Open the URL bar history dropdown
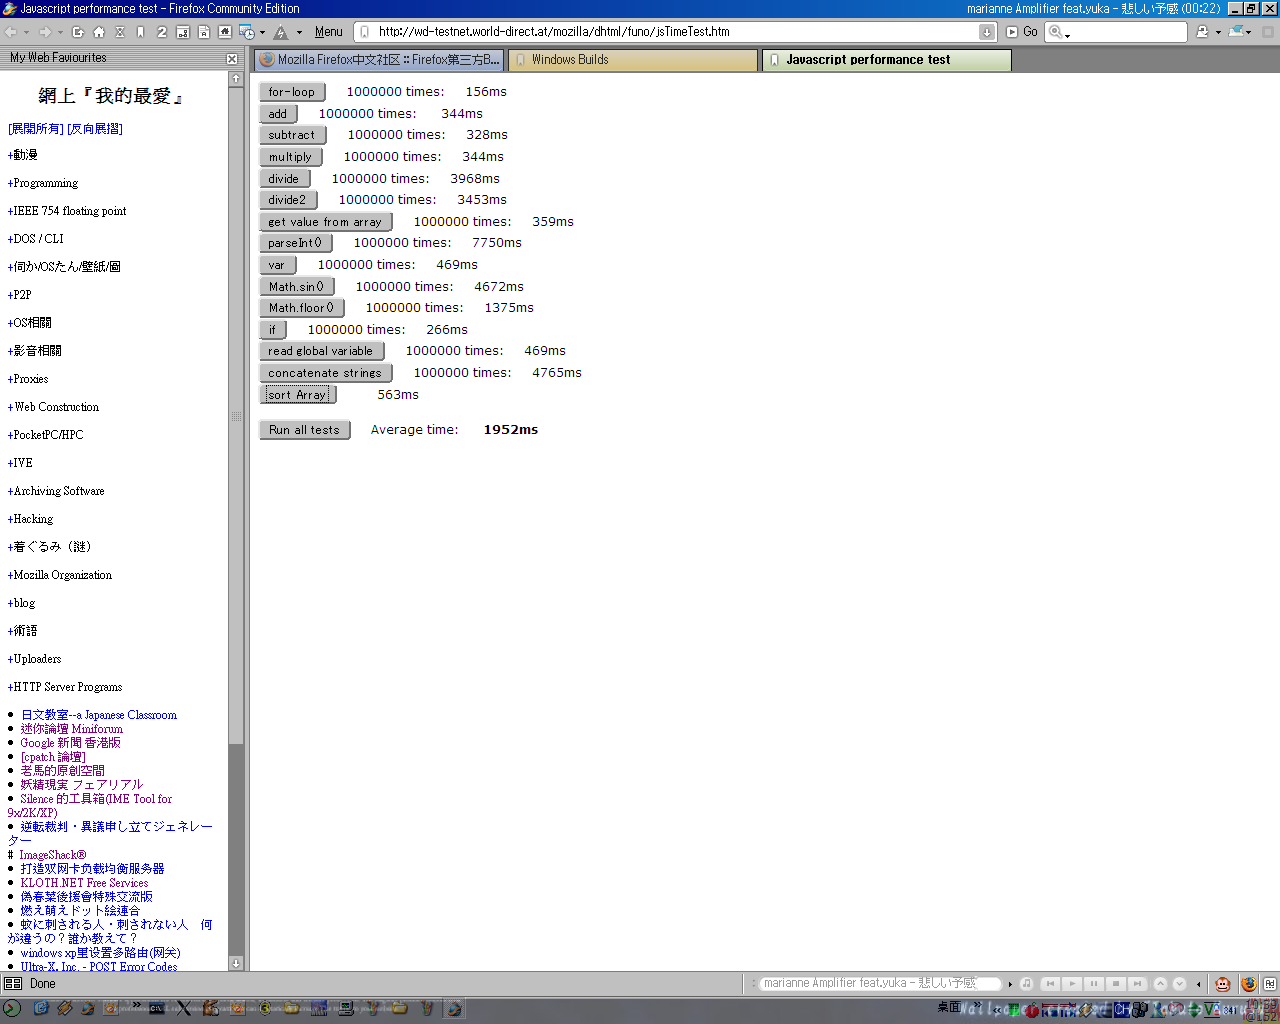The width and height of the screenshot is (1280, 1024). 986,32
